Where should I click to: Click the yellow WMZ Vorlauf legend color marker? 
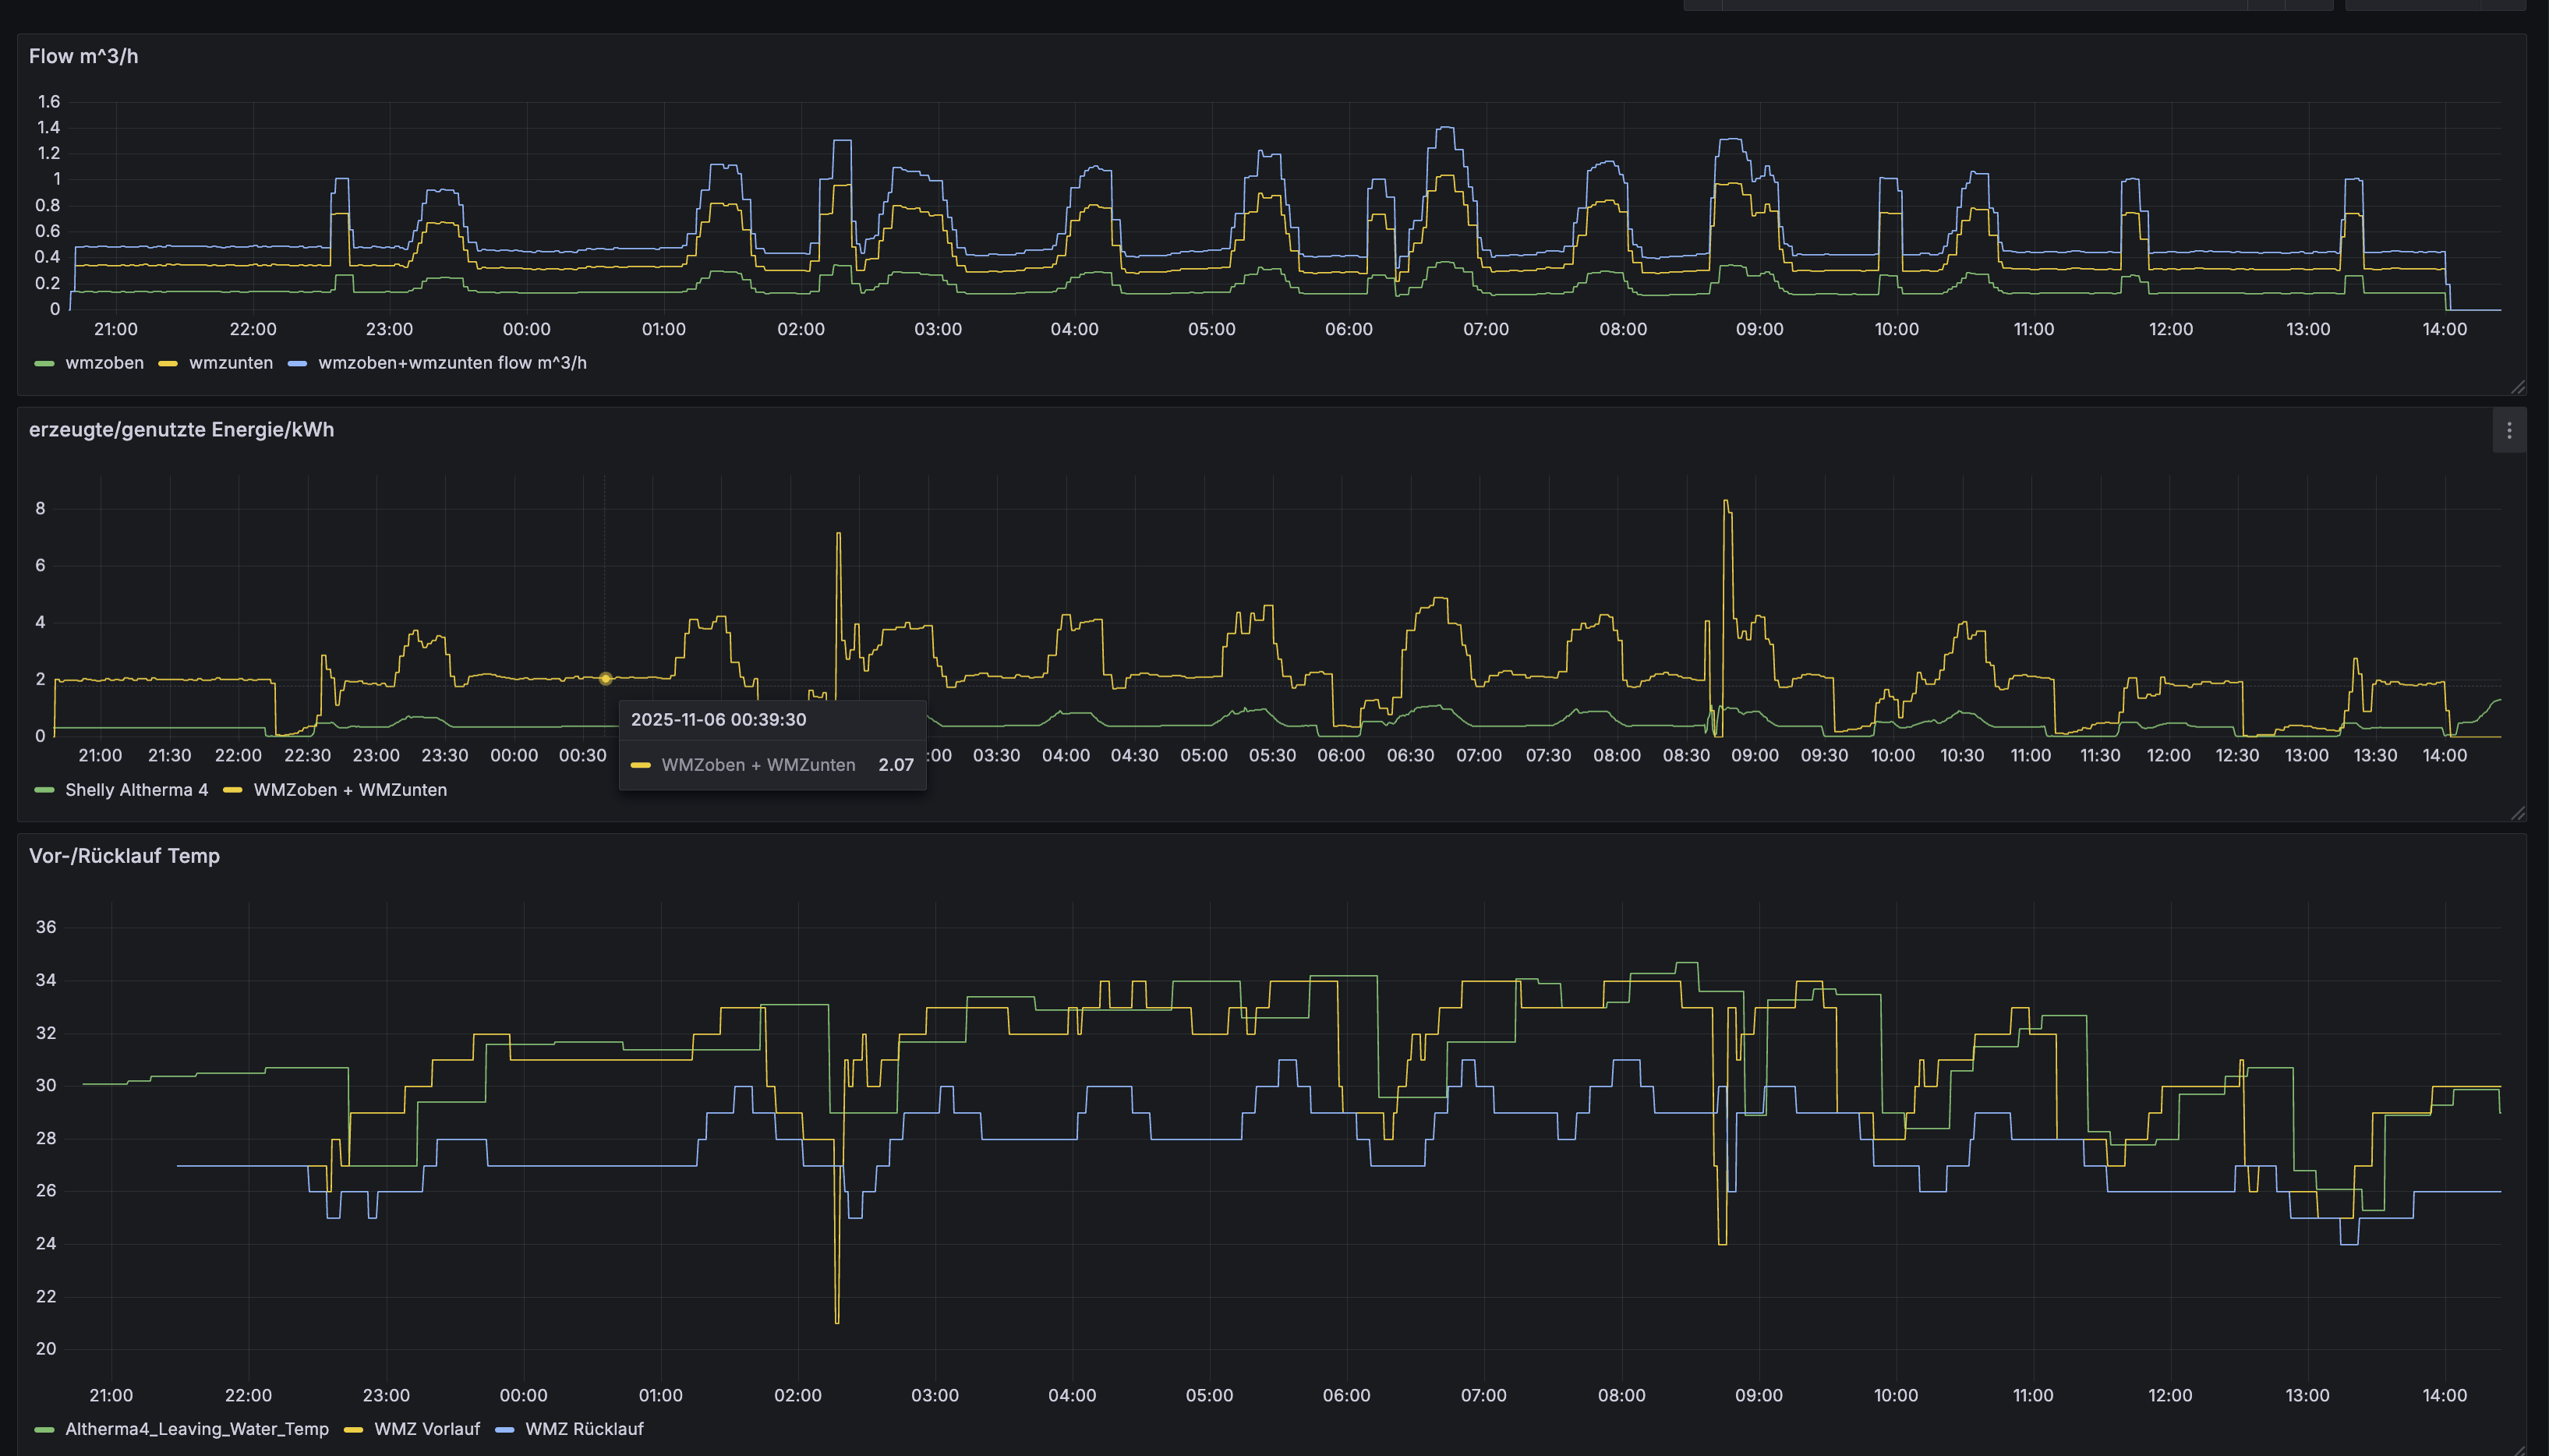353,1430
